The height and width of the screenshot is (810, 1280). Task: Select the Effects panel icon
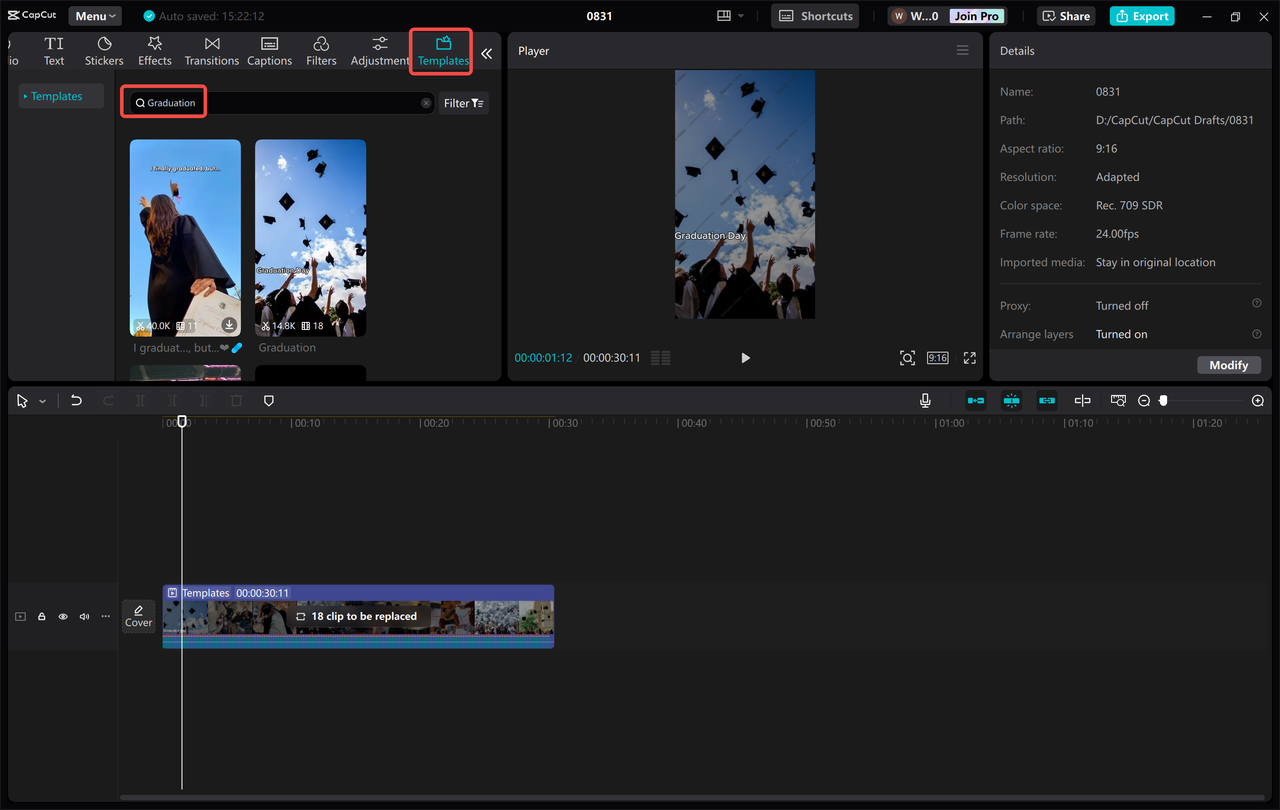(x=154, y=50)
